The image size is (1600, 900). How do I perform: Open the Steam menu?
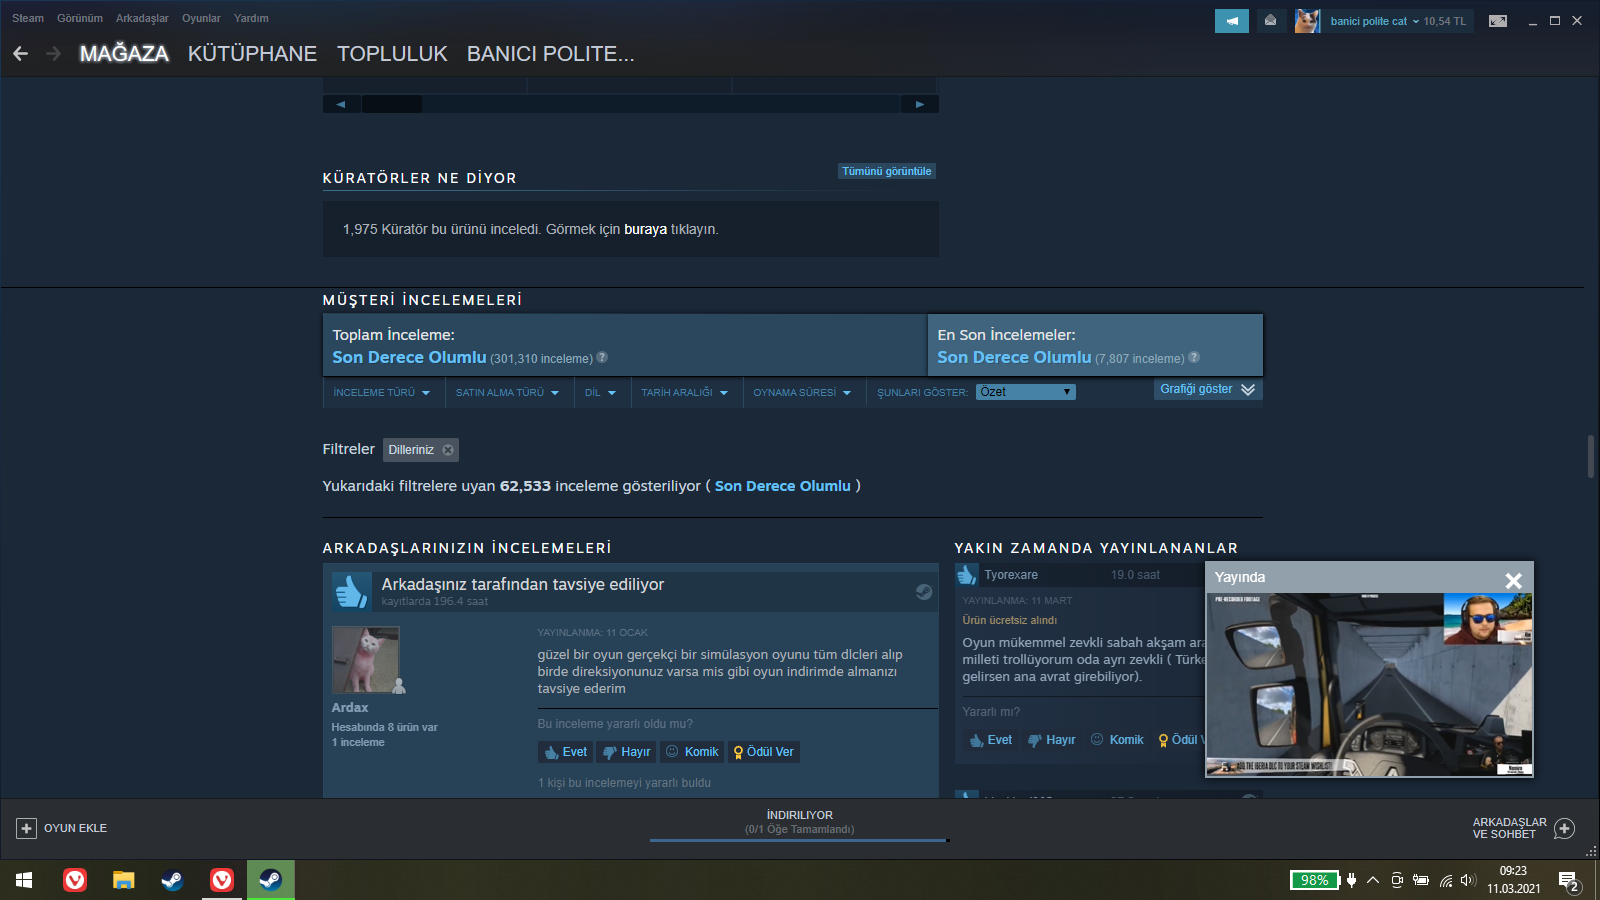[28, 18]
